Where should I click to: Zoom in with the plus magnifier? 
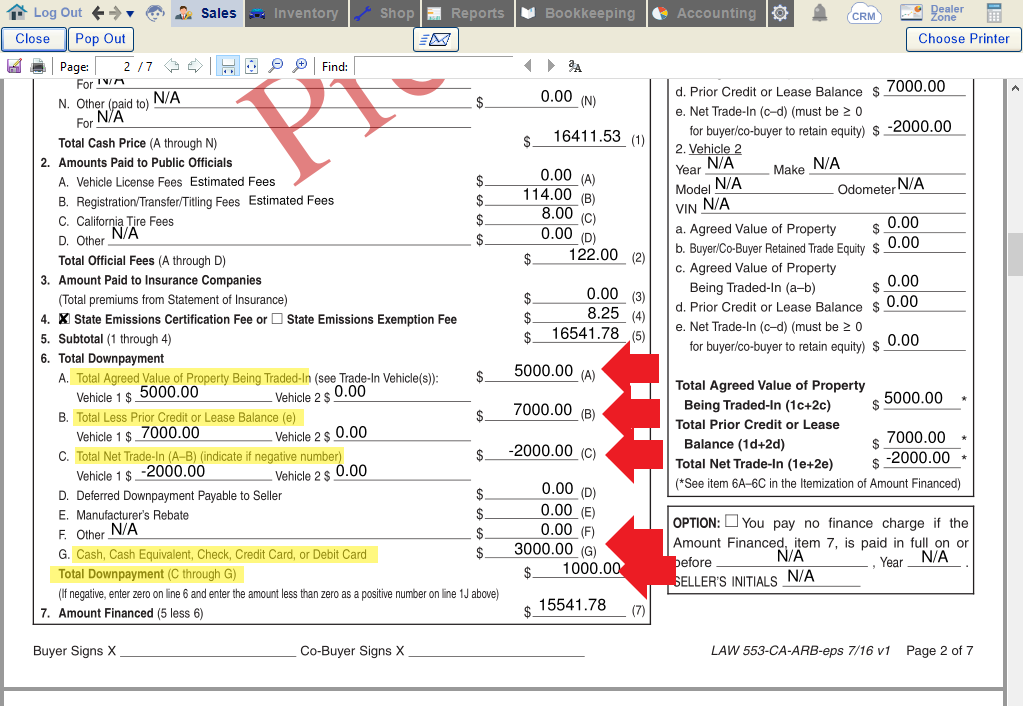click(x=299, y=65)
